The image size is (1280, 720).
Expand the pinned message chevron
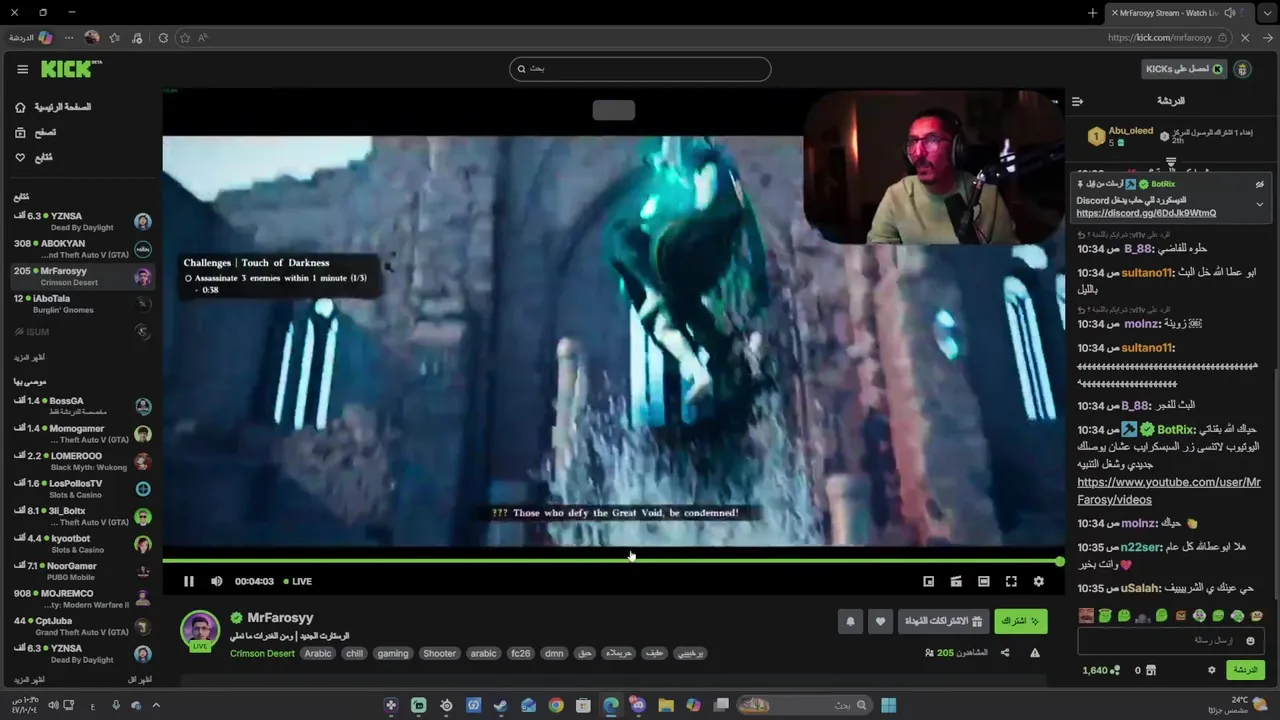1259,204
